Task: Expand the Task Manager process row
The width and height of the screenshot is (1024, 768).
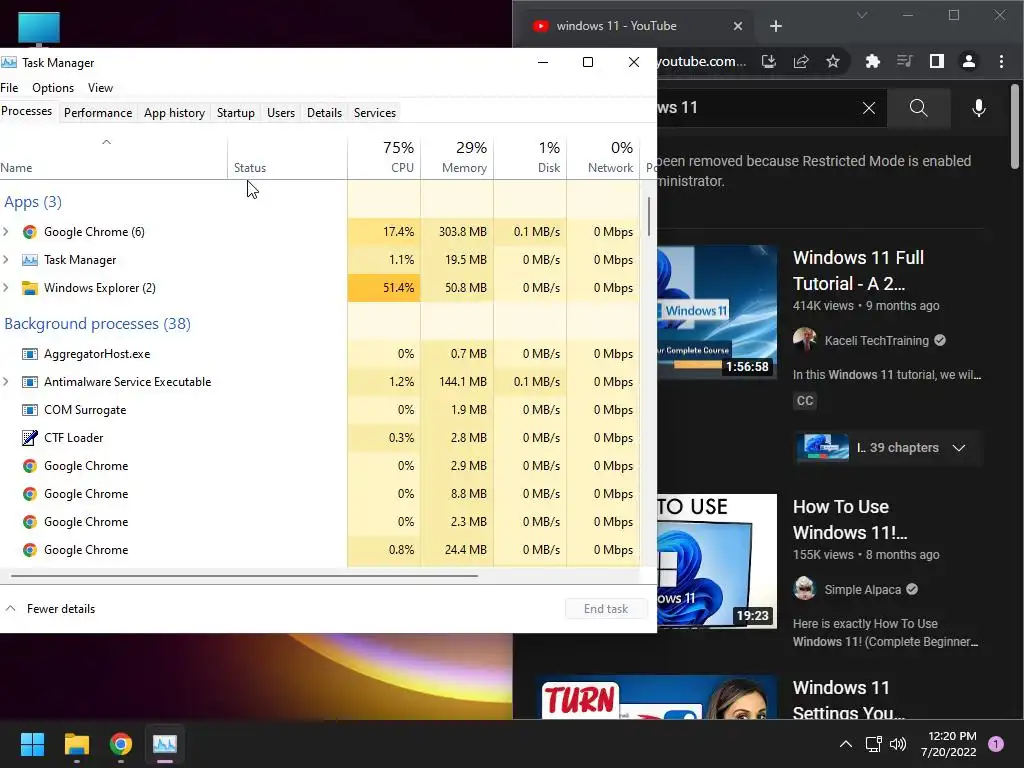Action: pos(6,260)
